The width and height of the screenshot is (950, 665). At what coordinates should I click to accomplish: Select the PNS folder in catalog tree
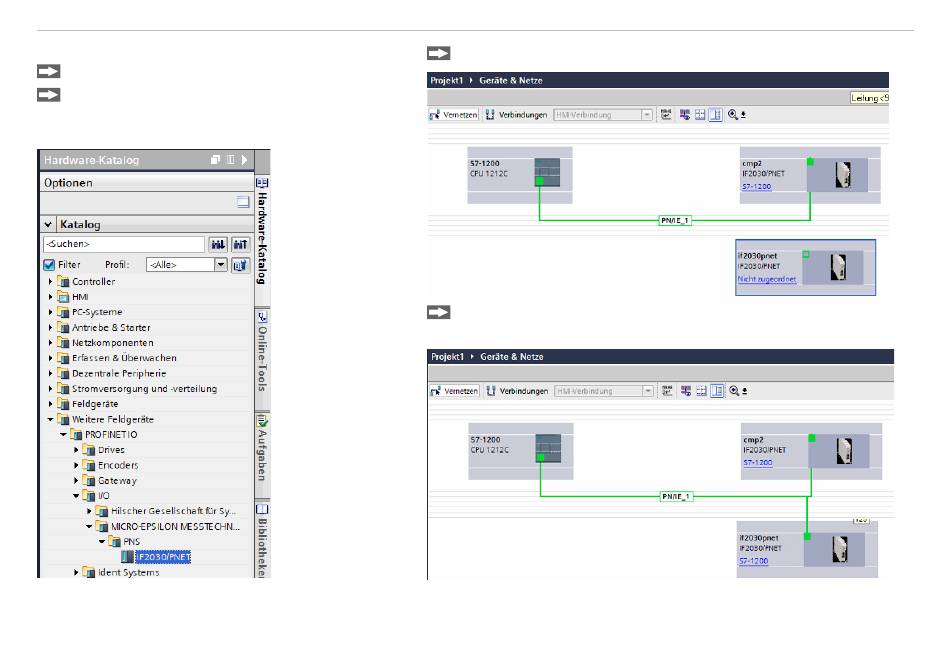(x=131, y=541)
